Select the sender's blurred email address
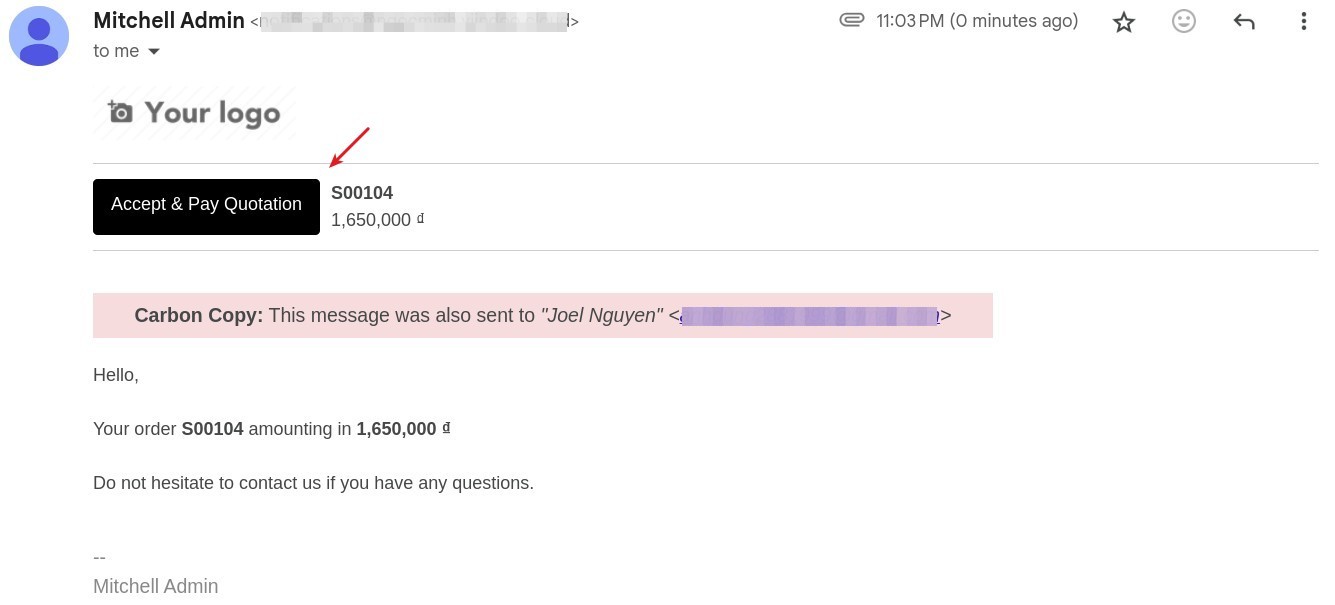Viewport: 1335px width, 605px height. pyautogui.click(x=414, y=21)
